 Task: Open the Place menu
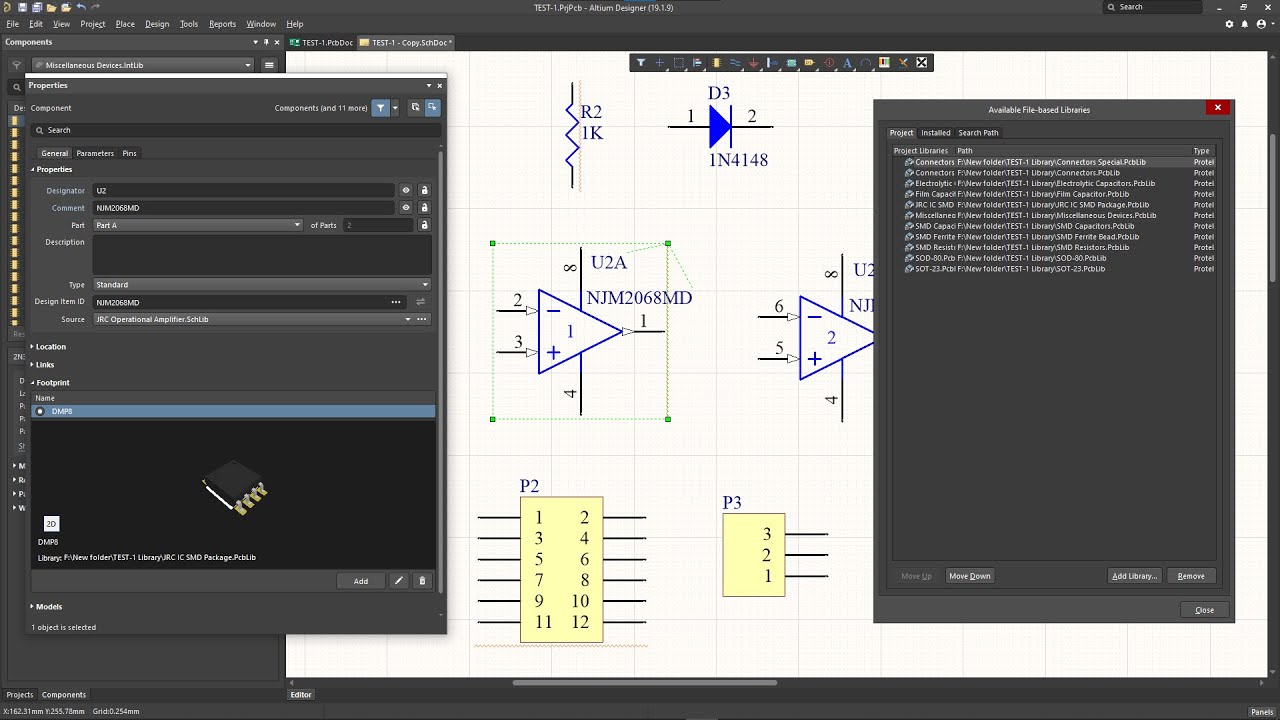pyautogui.click(x=125, y=24)
